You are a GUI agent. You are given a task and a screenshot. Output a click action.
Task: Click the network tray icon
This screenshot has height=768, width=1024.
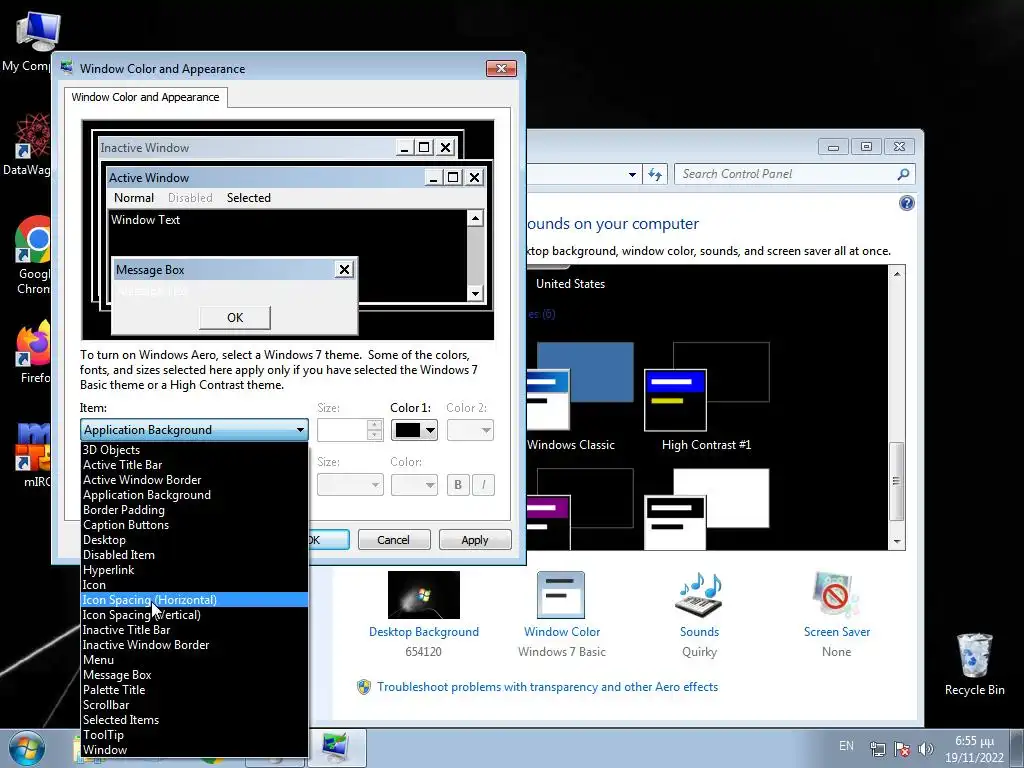tap(878, 749)
